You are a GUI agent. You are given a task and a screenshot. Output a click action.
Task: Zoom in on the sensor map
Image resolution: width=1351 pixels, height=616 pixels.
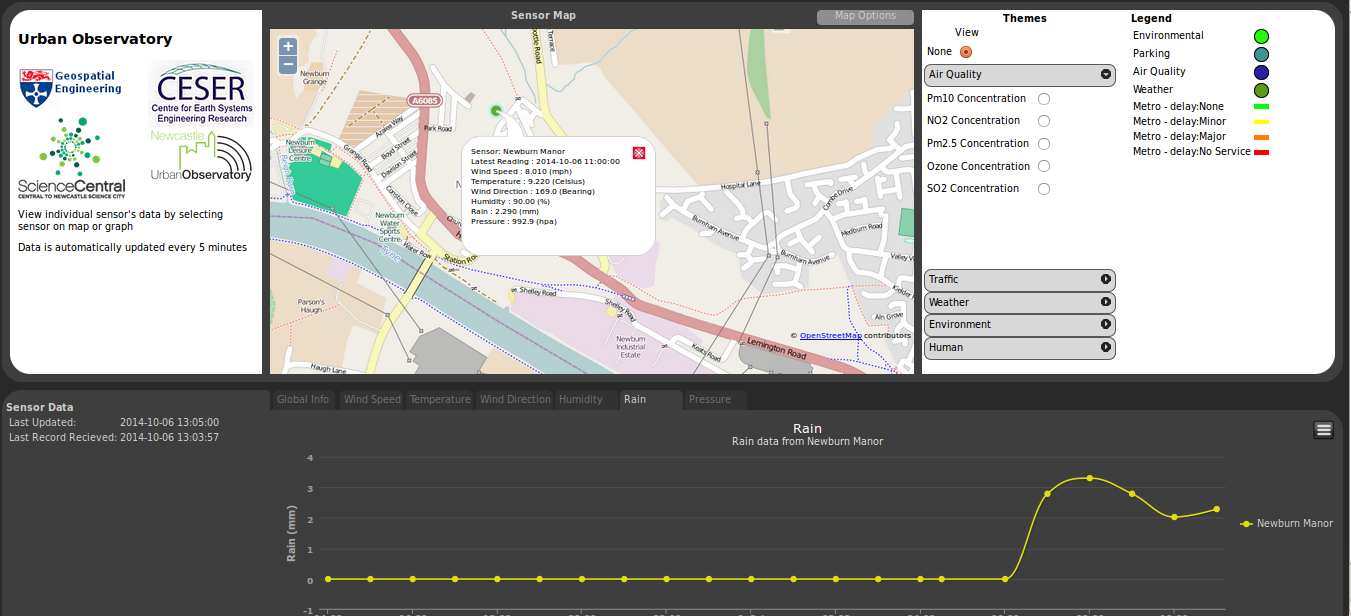tap(288, 46)
